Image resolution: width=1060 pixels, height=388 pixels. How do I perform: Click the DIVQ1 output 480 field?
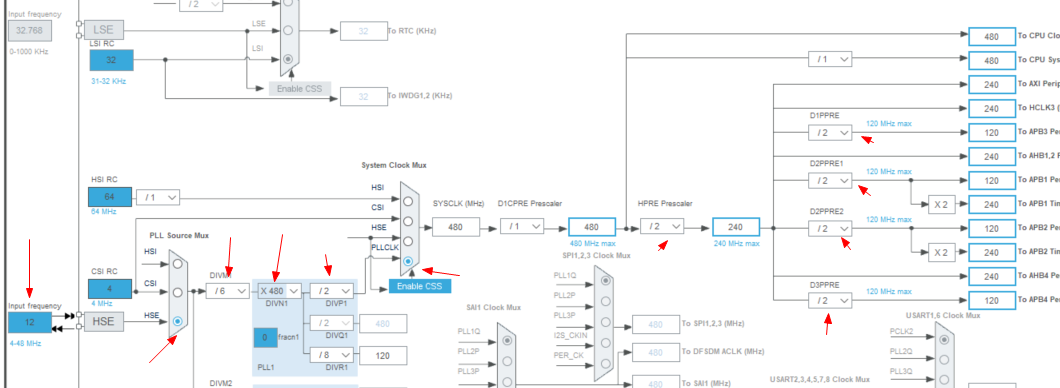coord(383,324)
